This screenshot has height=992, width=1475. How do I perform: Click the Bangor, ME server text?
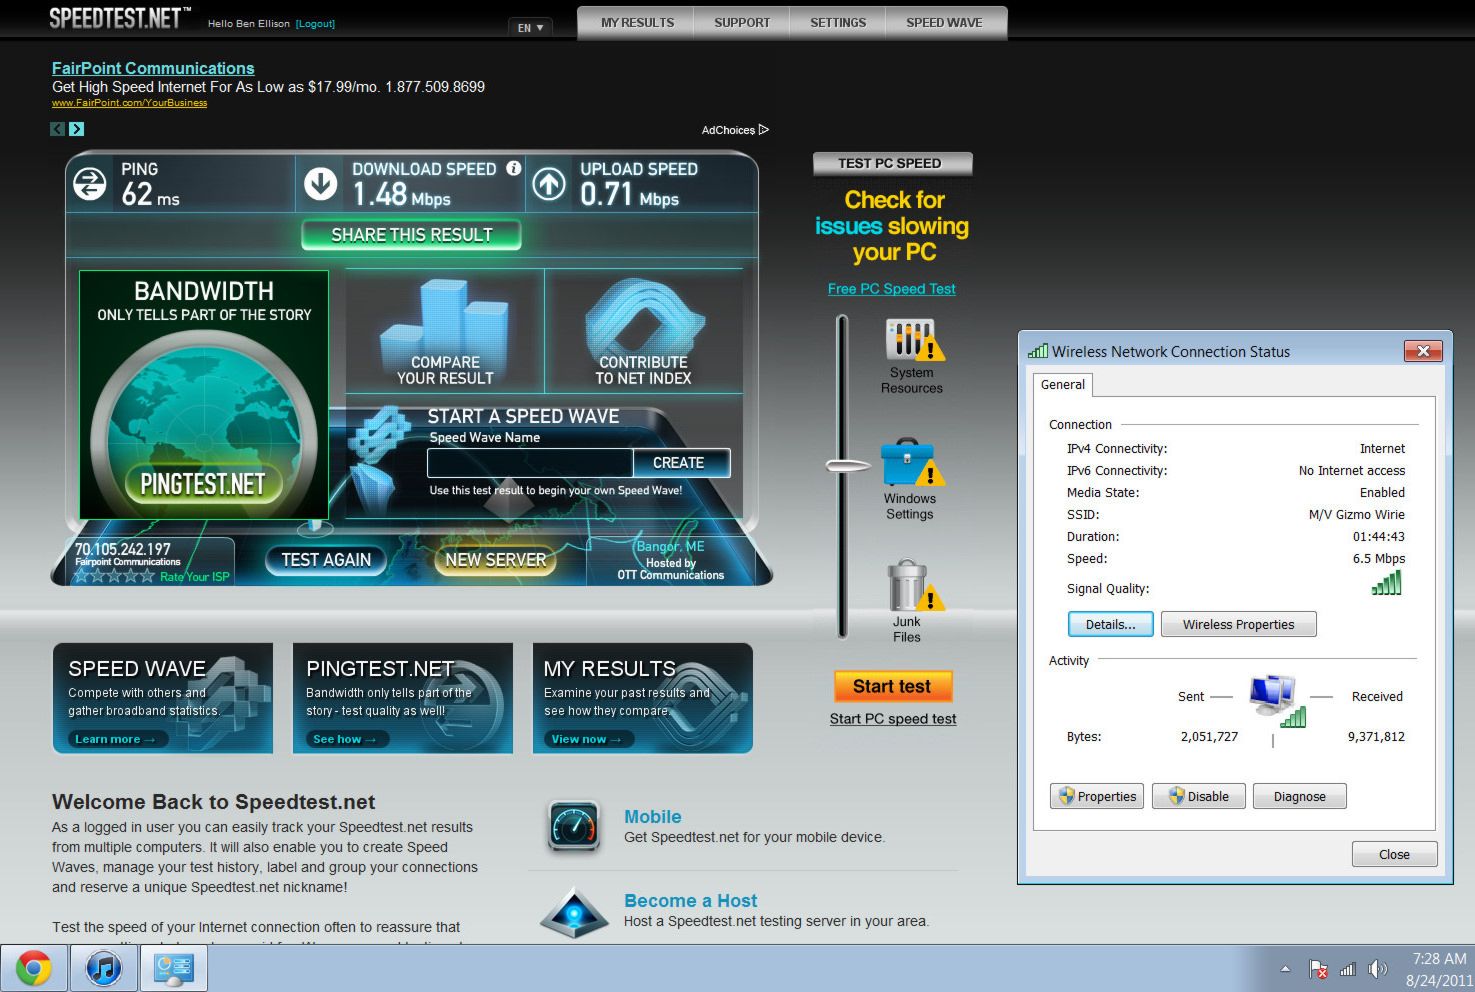click(670, 546)
